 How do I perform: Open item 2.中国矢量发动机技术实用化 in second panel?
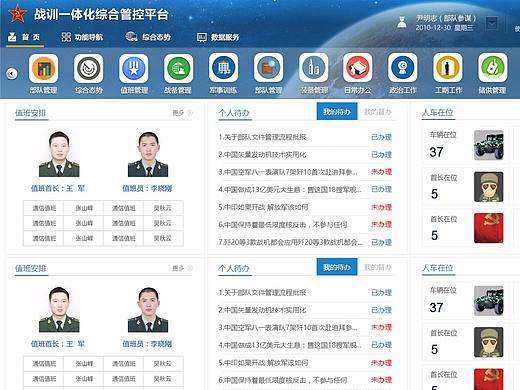(262, 310)
